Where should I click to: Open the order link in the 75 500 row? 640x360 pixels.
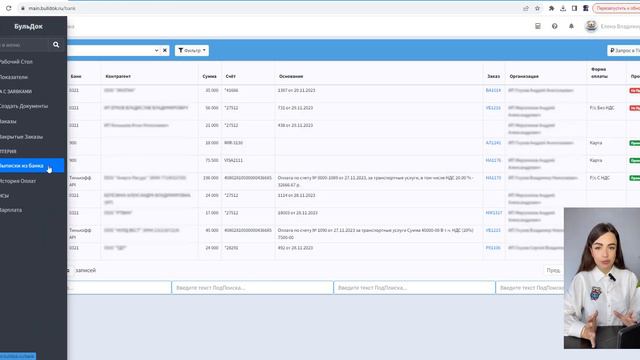(493, 160)
